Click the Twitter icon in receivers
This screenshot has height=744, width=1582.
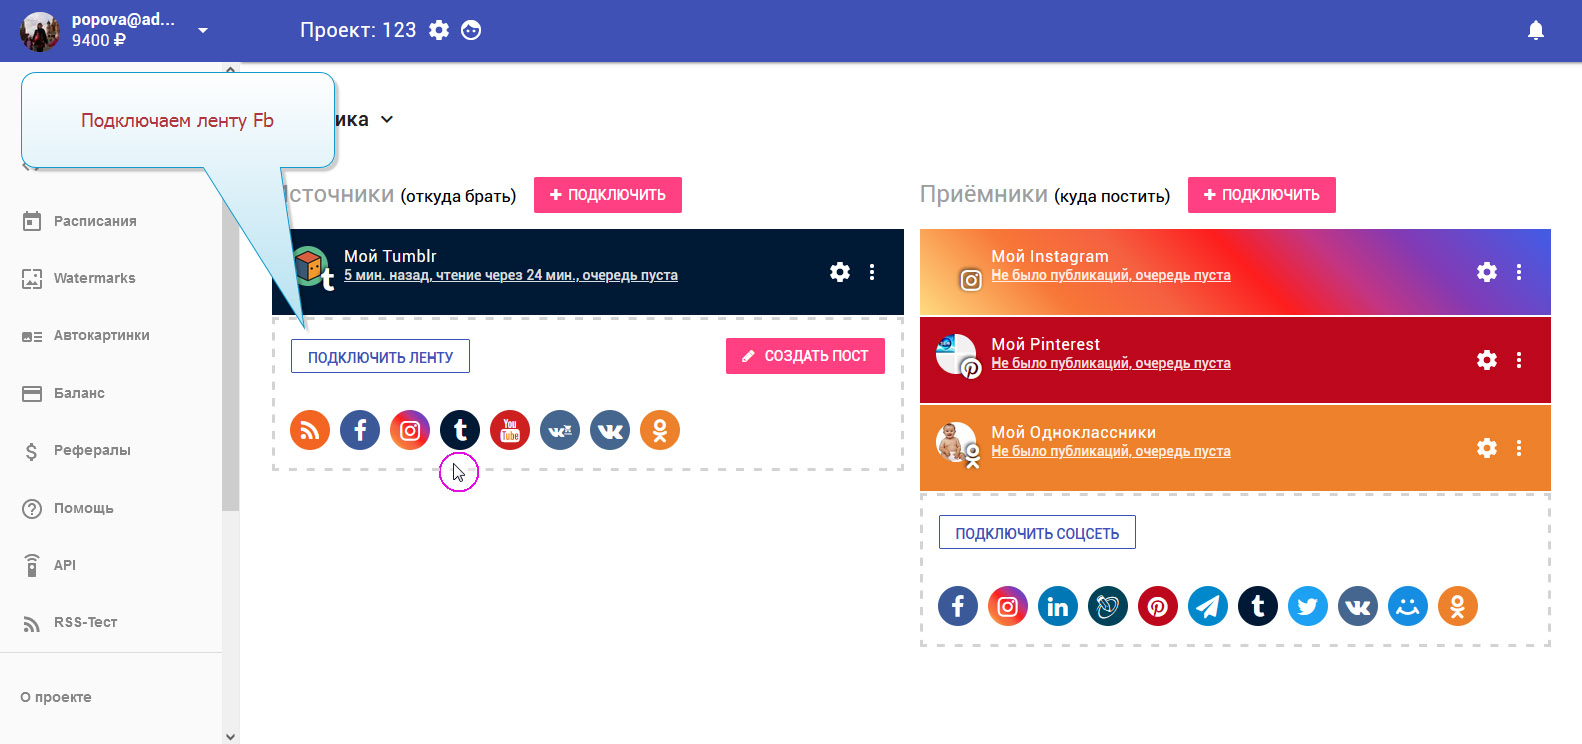(1308, 606)
